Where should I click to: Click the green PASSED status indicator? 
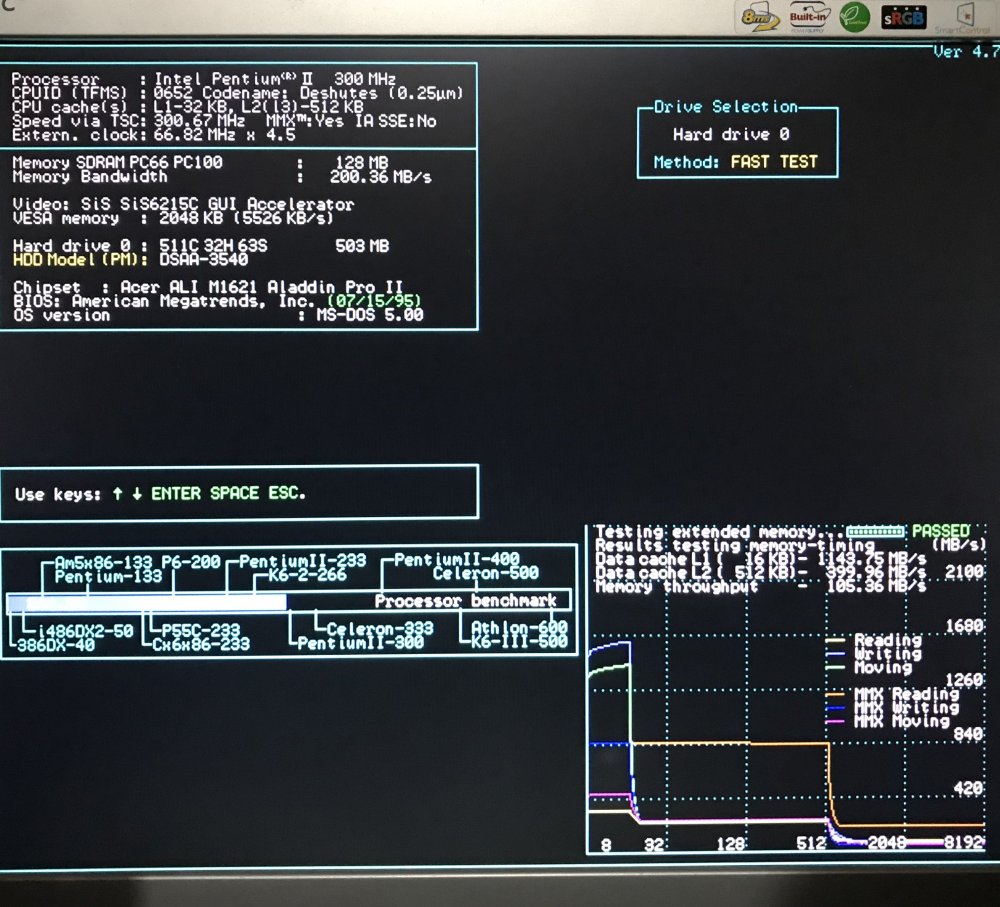(940, 530)
